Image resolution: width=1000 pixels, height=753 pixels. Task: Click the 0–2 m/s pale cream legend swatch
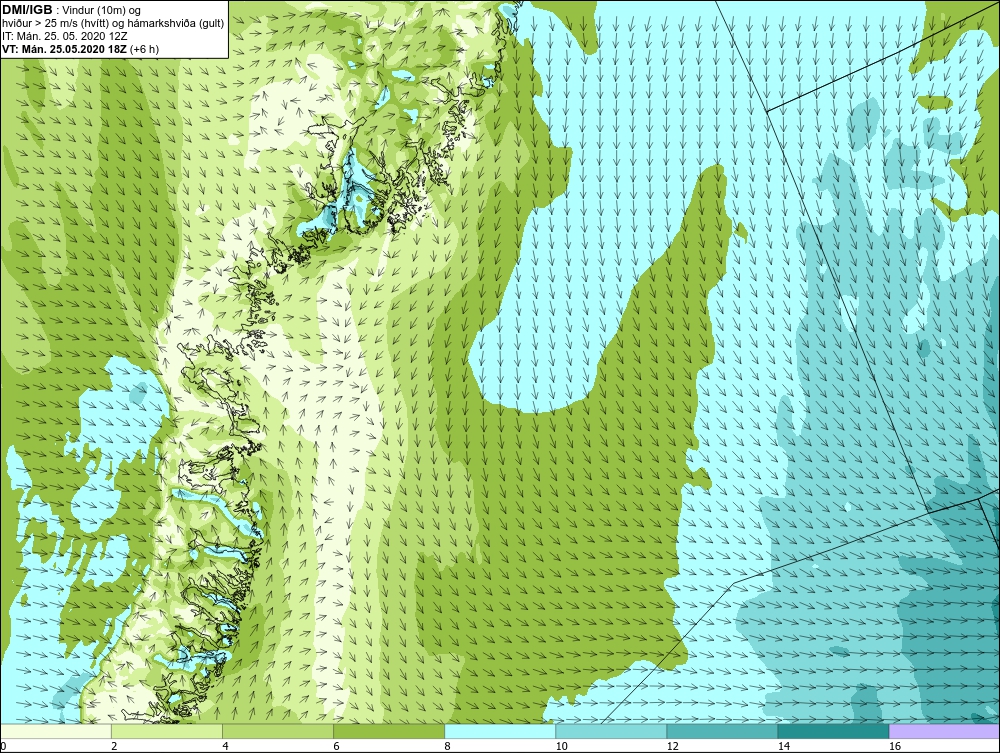pyautogui.click(x=55, y=731)
